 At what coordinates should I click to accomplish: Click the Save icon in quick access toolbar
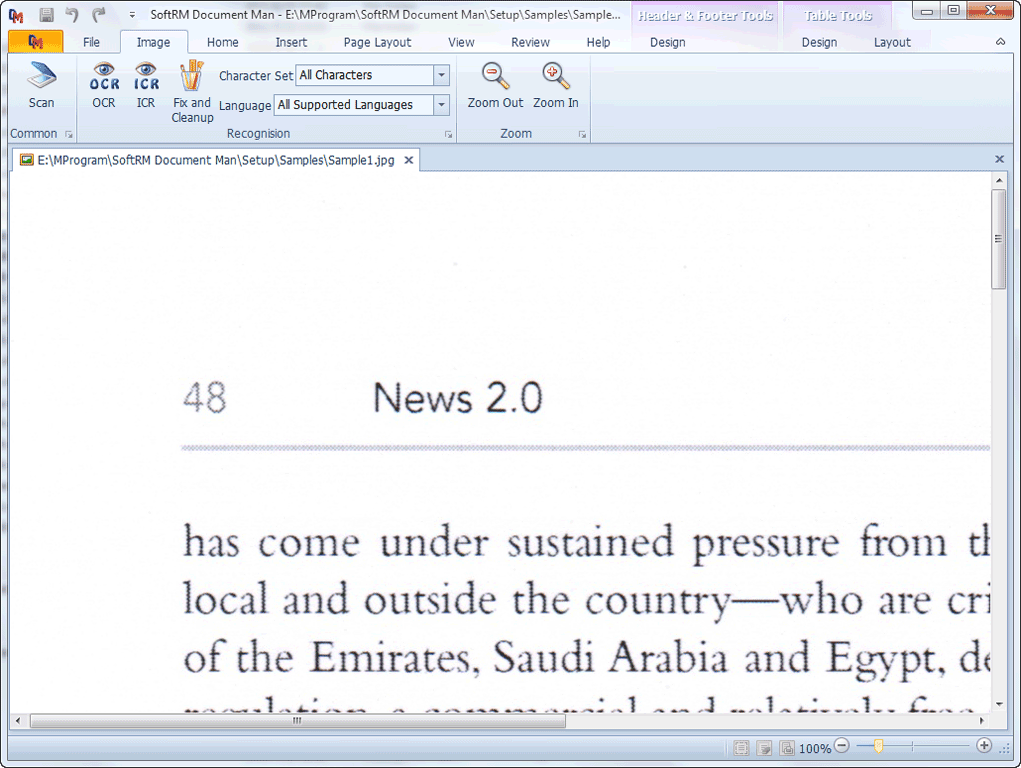pyautogui.click(x=46, y=14)
